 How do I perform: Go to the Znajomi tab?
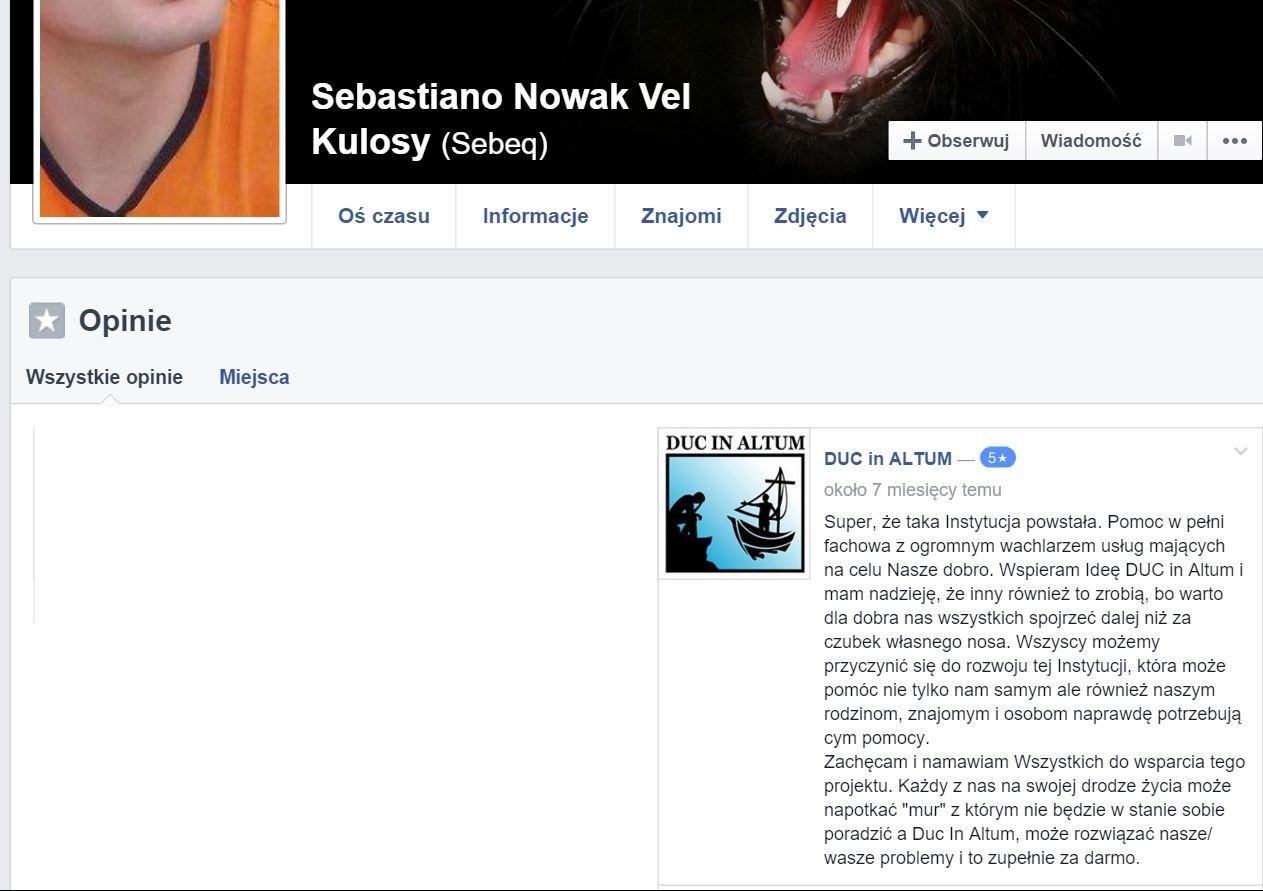point(681,216)
